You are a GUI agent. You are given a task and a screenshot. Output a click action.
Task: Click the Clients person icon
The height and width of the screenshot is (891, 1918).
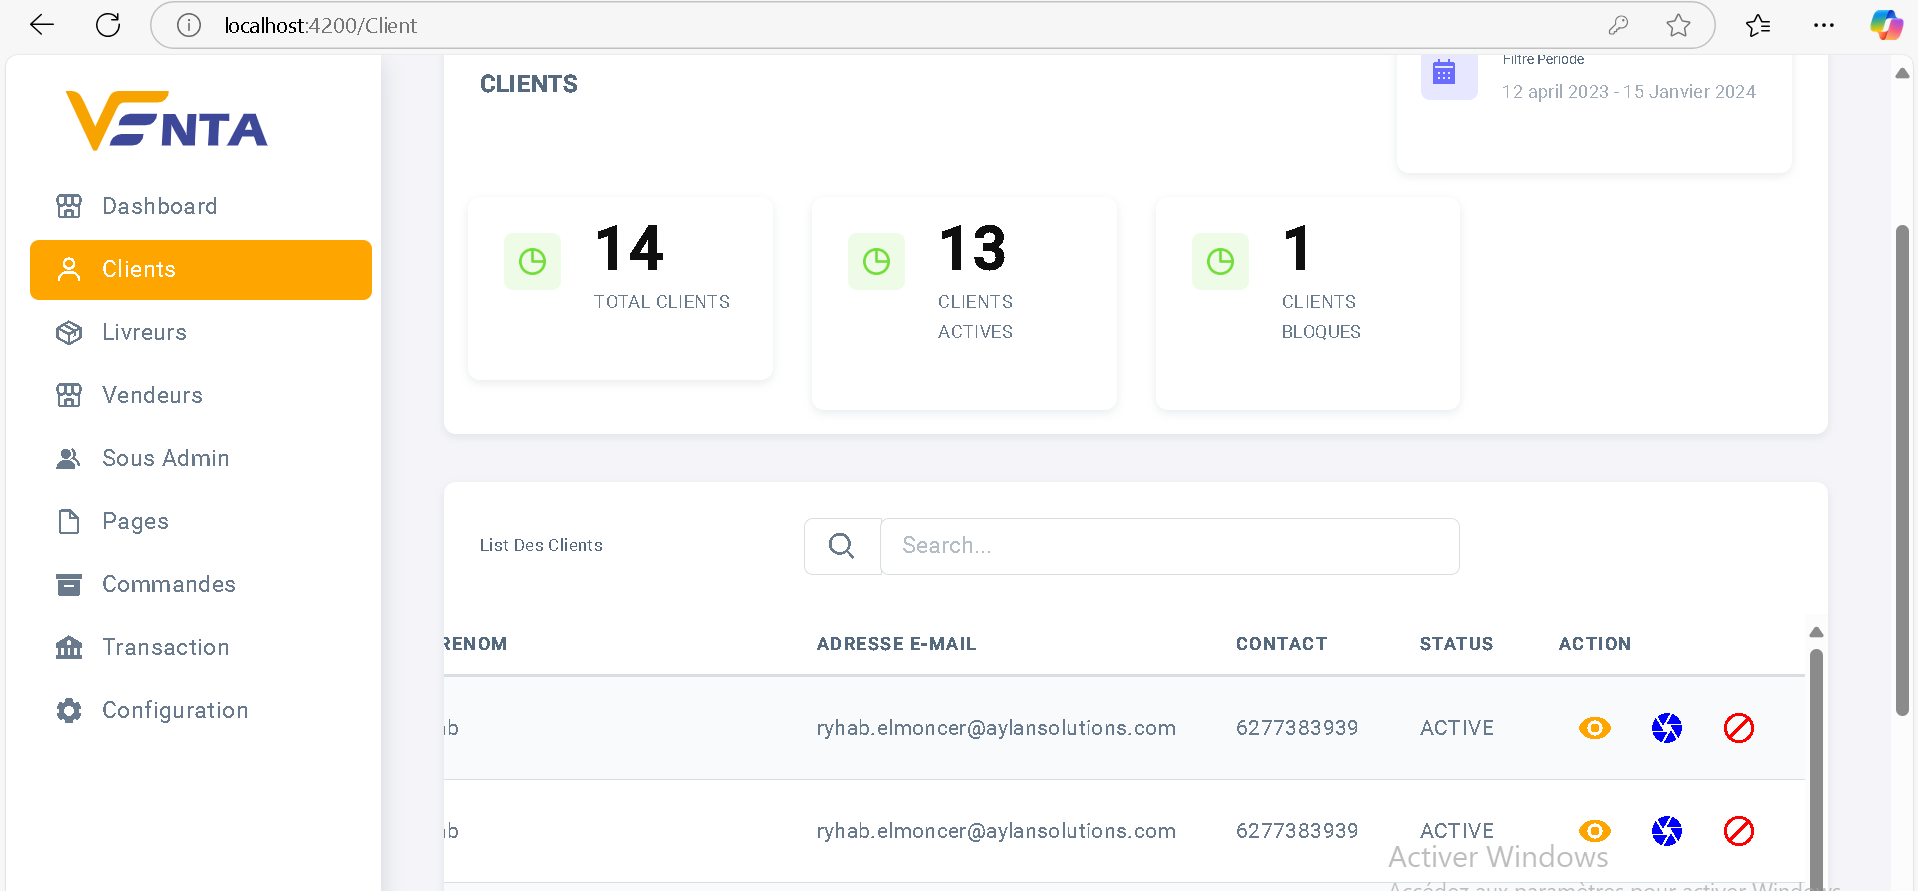69,270
